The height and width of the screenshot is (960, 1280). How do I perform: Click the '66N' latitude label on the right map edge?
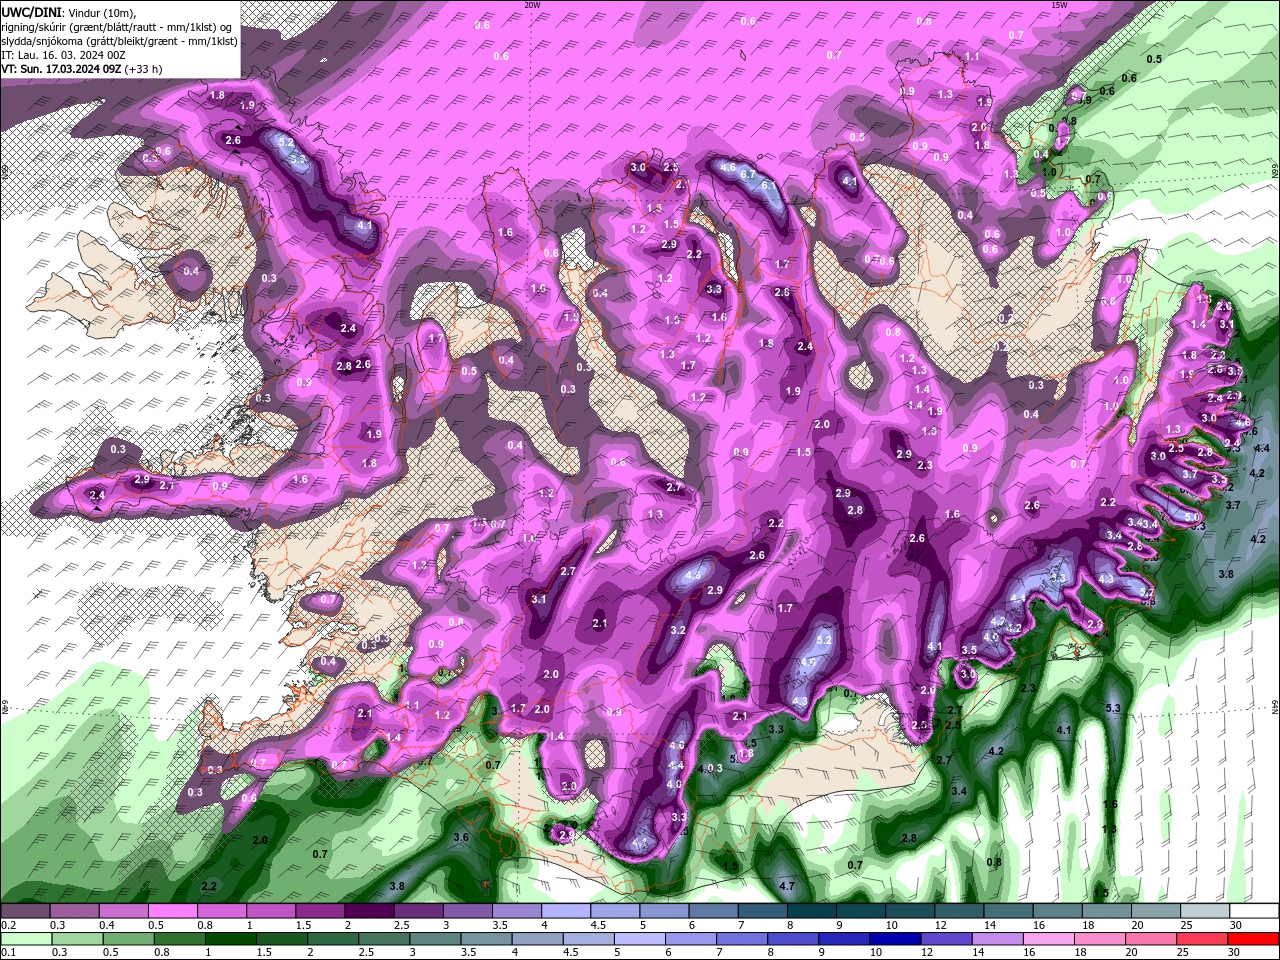(x=1275, y=169)
